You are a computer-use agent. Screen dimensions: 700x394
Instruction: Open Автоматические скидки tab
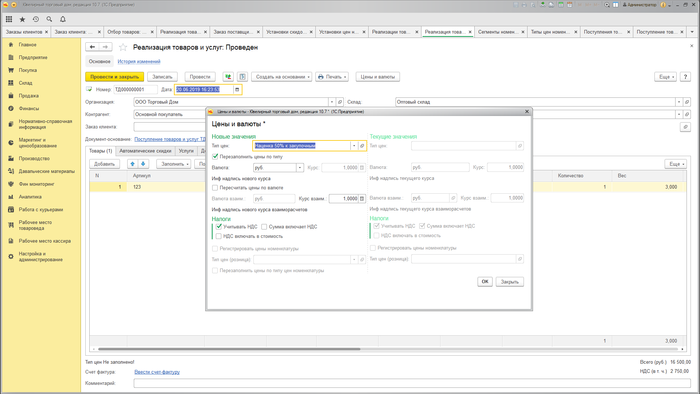point(145,151)
